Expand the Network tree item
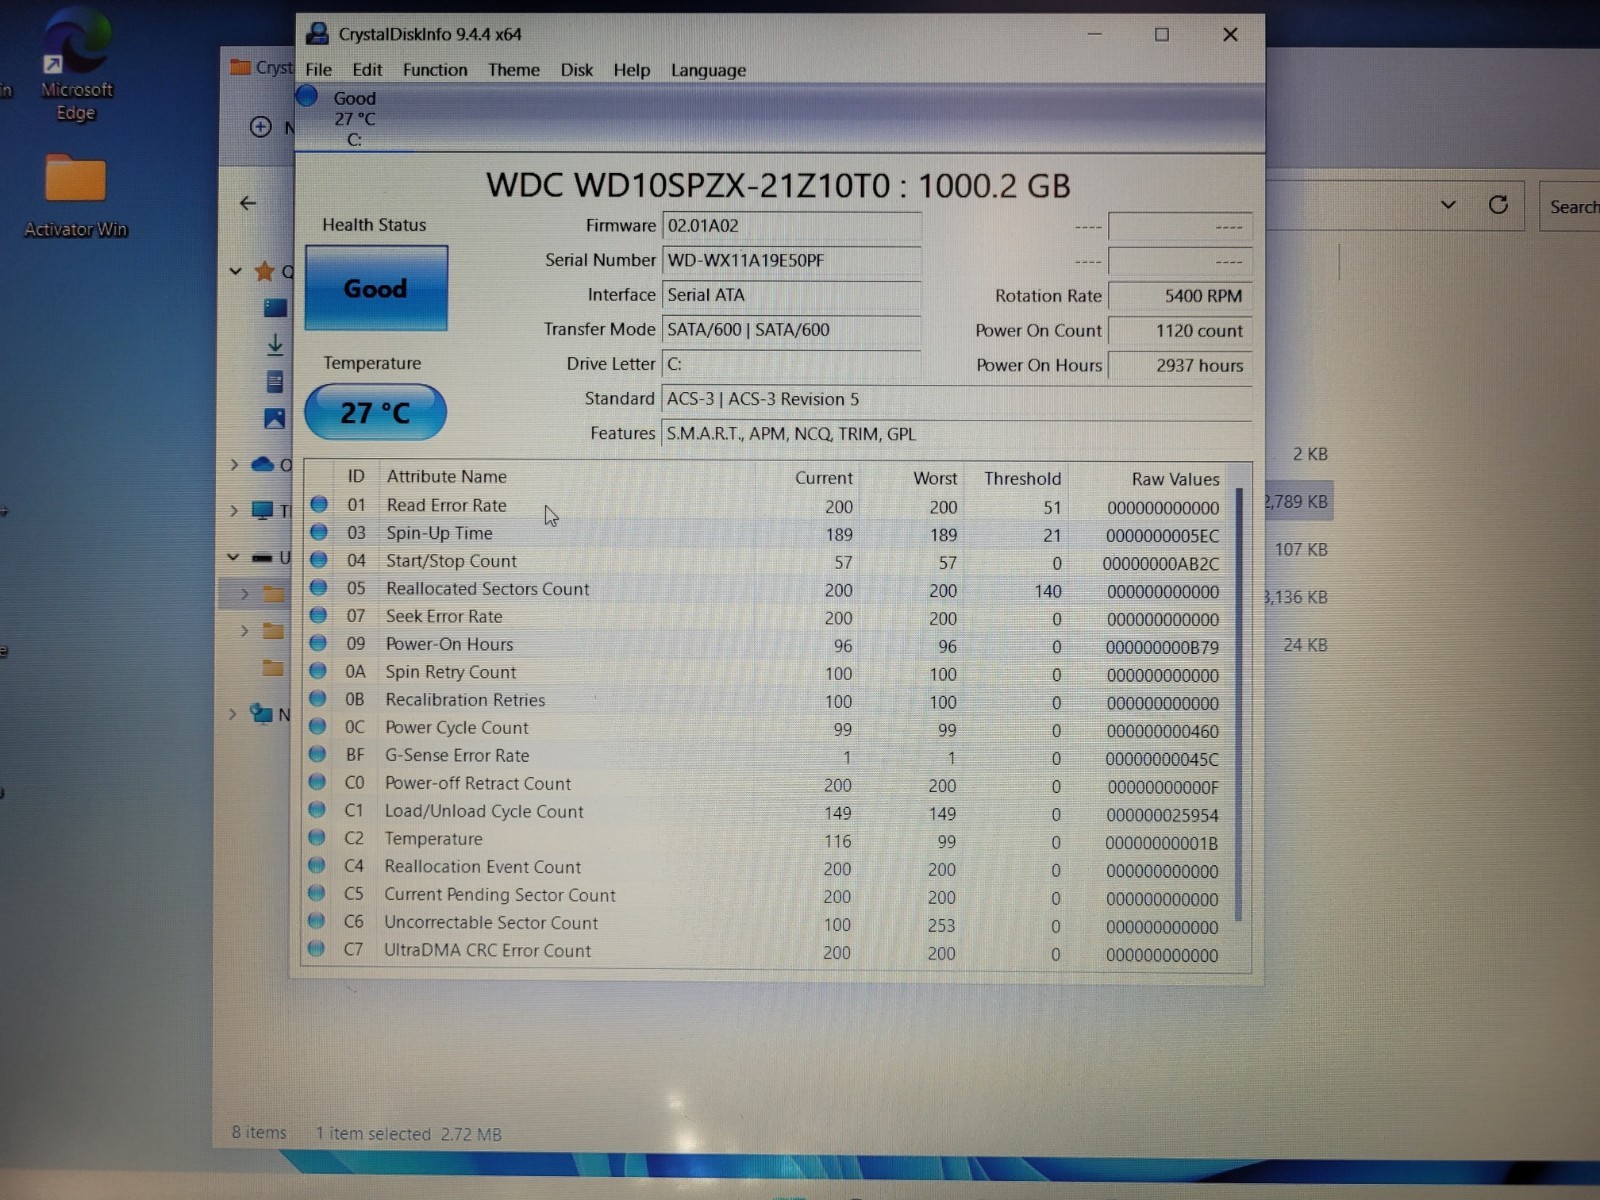The image size is (1600, 1200). 233,714
